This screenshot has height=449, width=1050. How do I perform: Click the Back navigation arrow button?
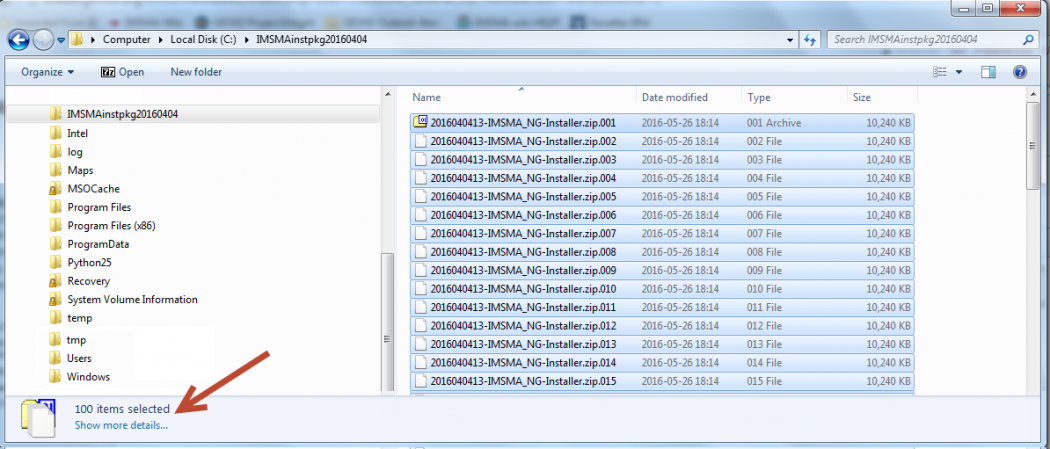click(x=19, y=40)
